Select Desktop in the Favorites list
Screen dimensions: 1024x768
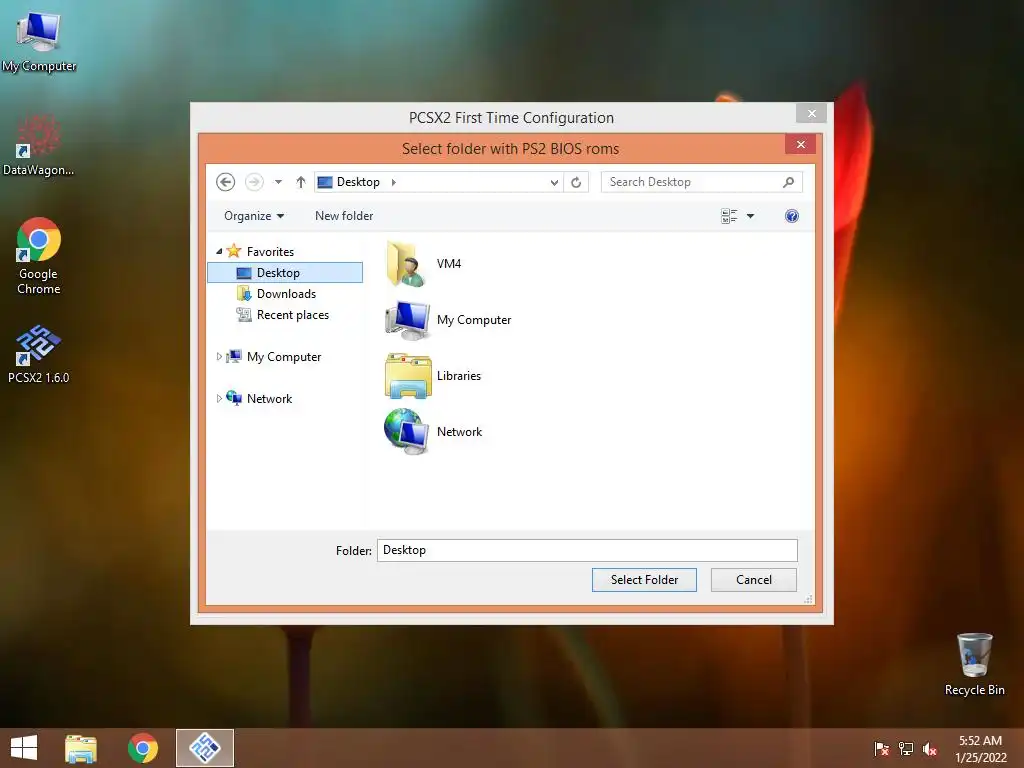(285, 272)
